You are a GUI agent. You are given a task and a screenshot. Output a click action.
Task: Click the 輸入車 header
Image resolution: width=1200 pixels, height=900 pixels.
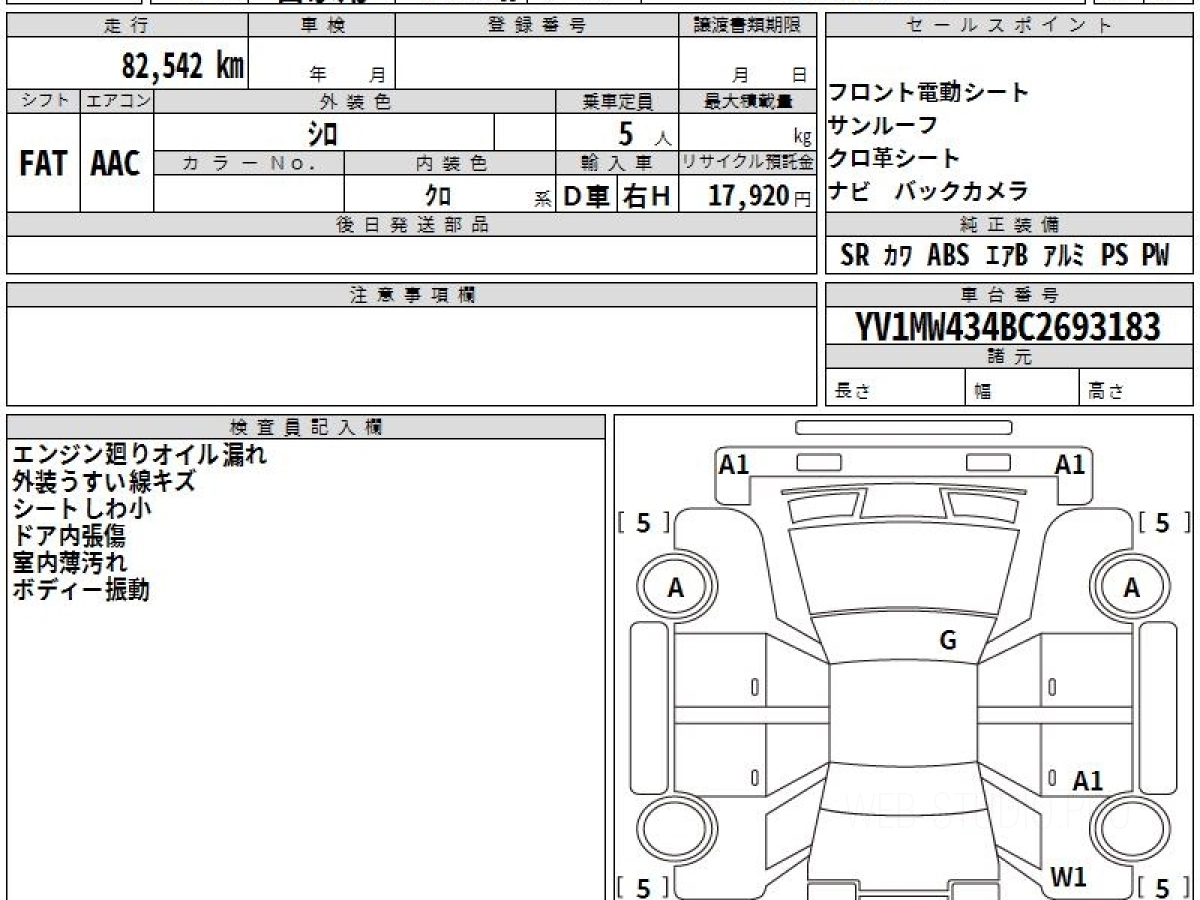pyautogui.click(x=617, y=163)
